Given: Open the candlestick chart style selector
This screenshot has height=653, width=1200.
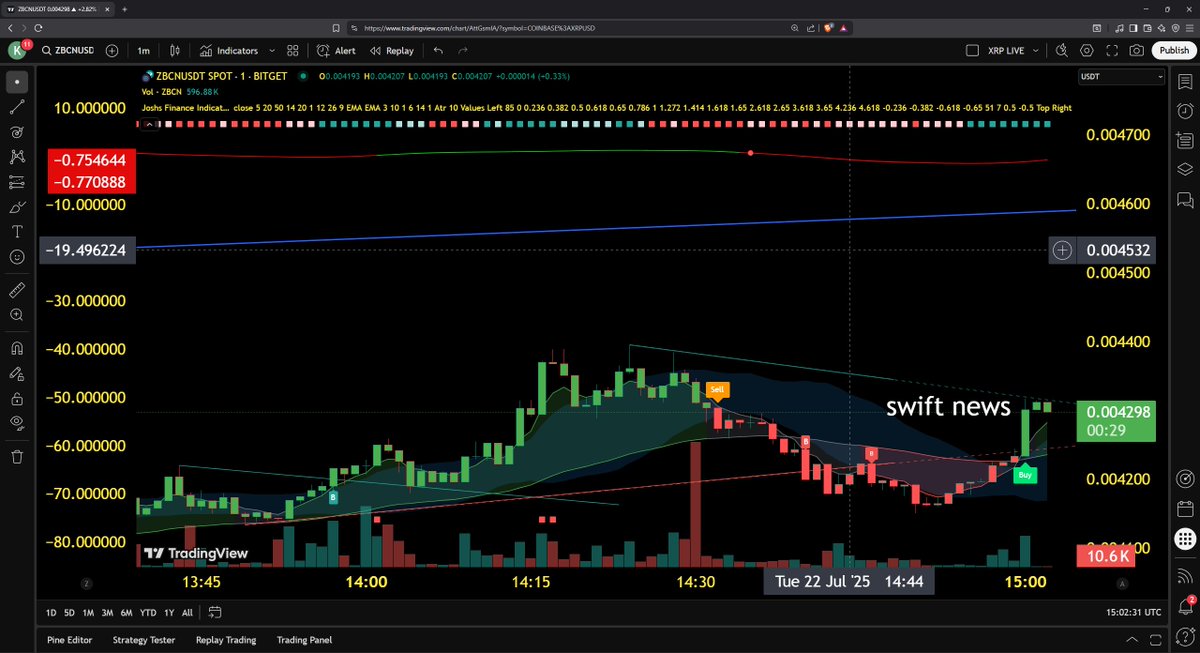Looking at the screenshot, I should tap(175, 50).
